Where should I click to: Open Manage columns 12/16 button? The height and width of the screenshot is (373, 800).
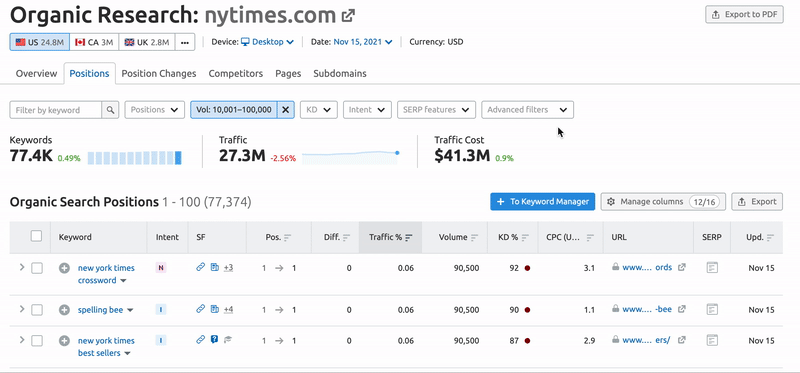pos(663,202)
